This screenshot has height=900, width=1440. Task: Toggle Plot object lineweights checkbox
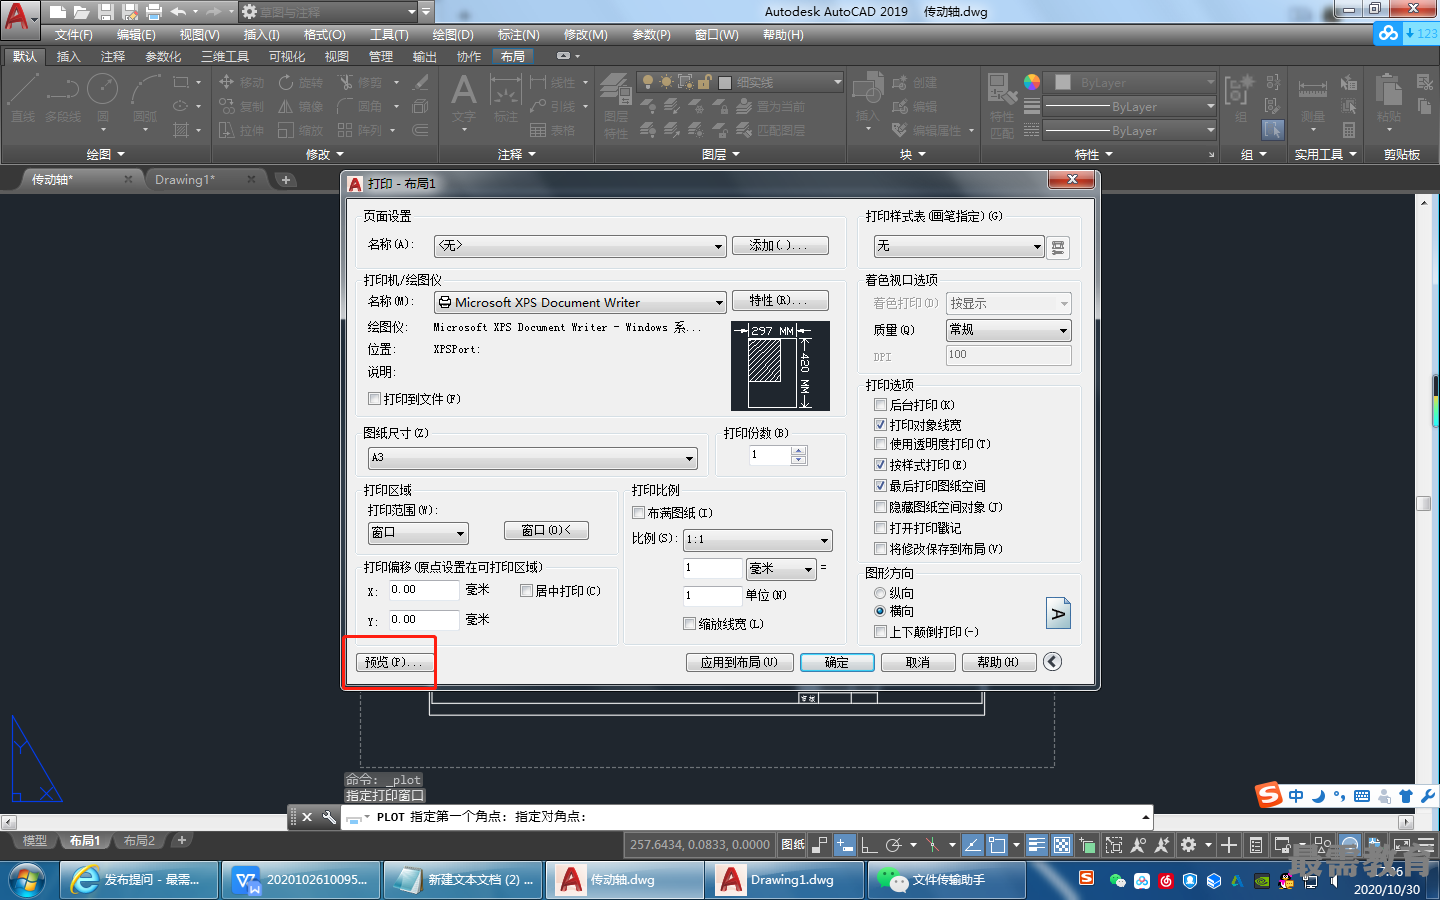[x=880, y=425]
